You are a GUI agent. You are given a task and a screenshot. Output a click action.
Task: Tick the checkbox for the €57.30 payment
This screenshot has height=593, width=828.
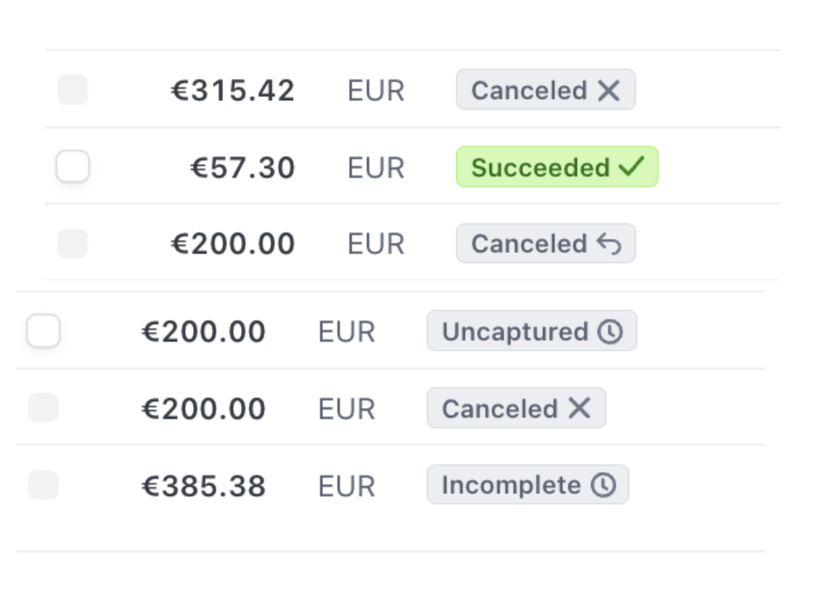[73, 166]
